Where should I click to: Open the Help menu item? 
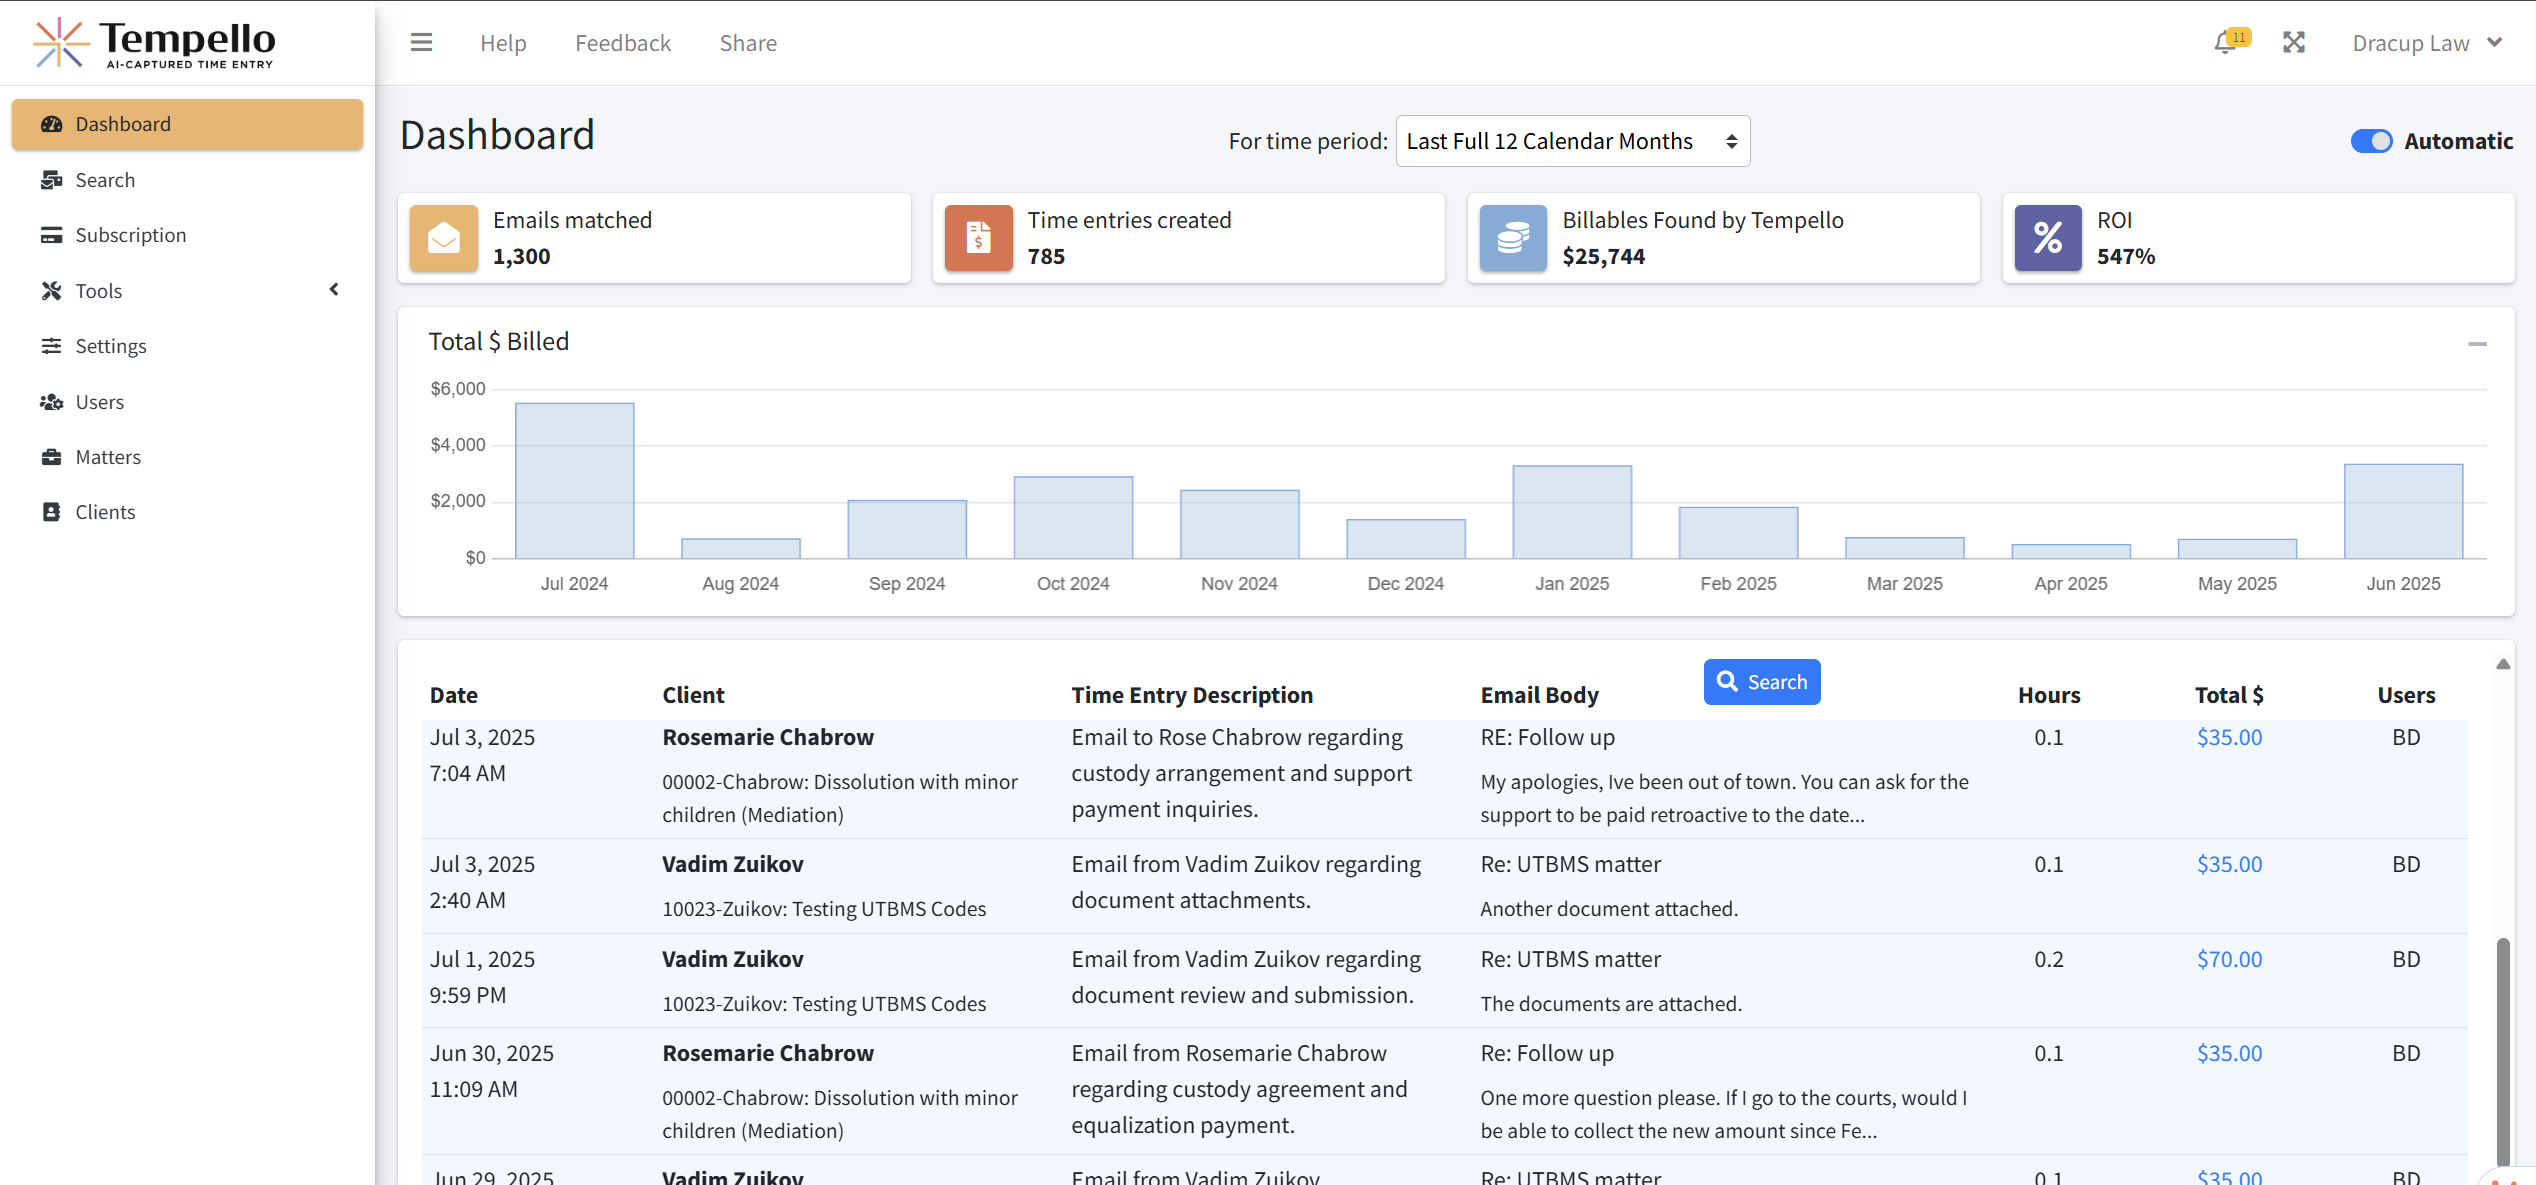click(x=503, y=43)
